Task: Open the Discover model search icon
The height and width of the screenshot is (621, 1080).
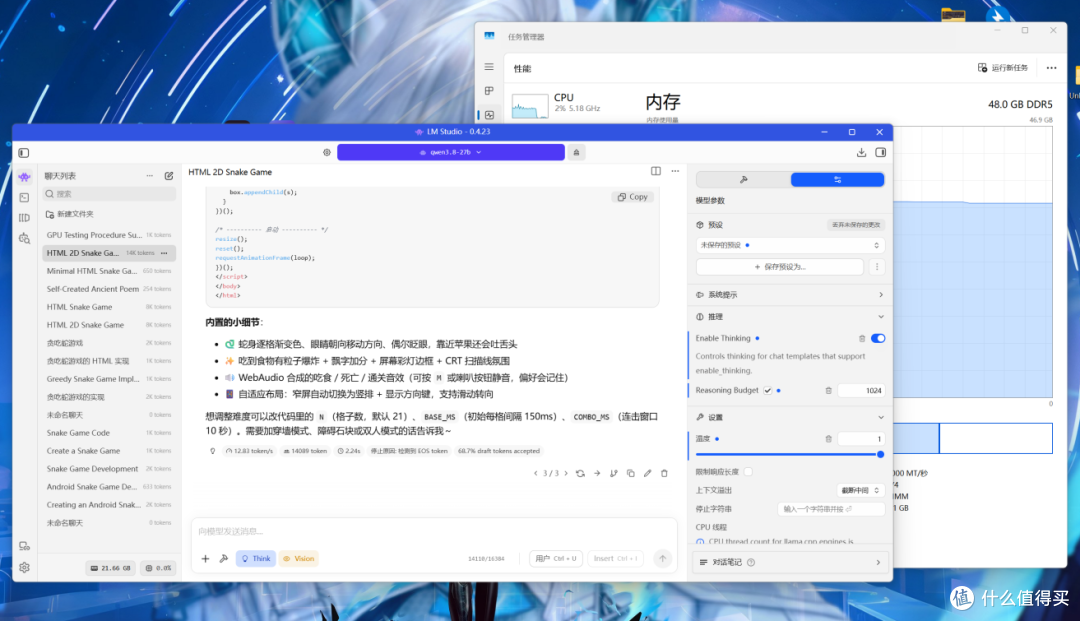Action: (24, 238)
